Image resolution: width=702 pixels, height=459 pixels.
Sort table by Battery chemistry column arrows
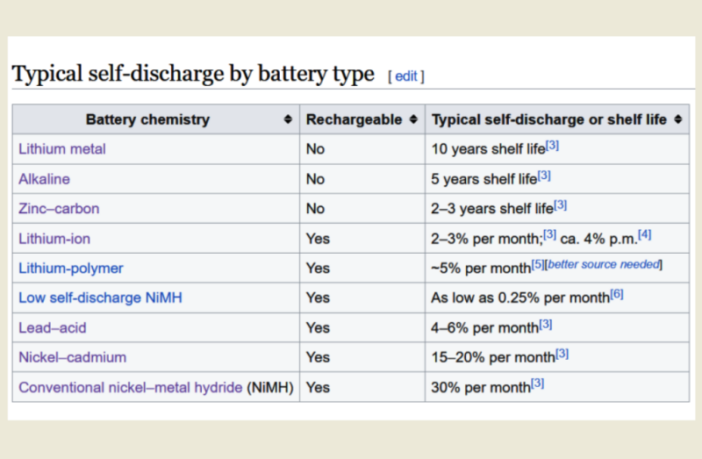(x=288, y=119)
